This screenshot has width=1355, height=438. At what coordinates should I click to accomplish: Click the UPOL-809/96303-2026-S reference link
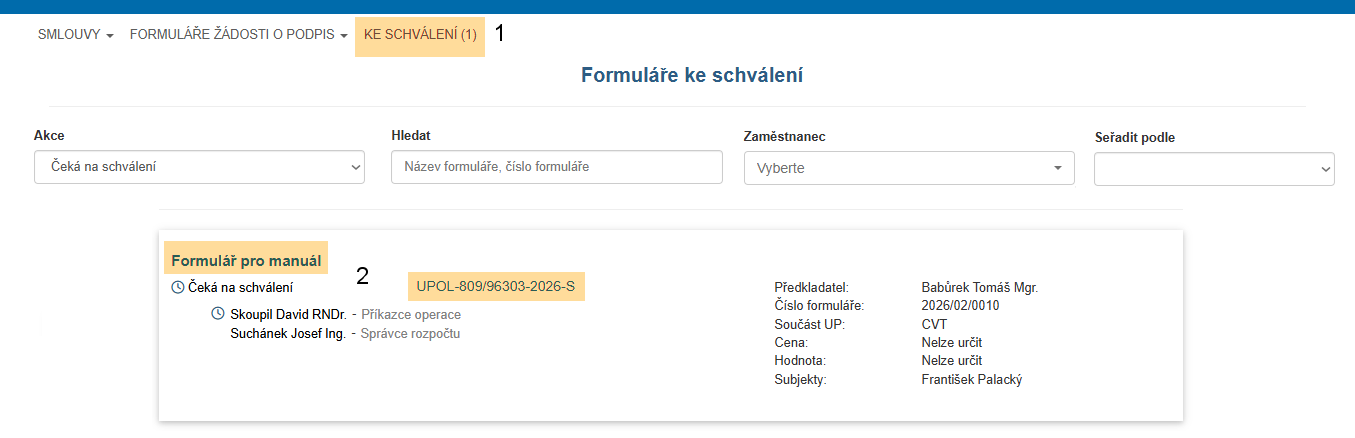click(496, 287)
